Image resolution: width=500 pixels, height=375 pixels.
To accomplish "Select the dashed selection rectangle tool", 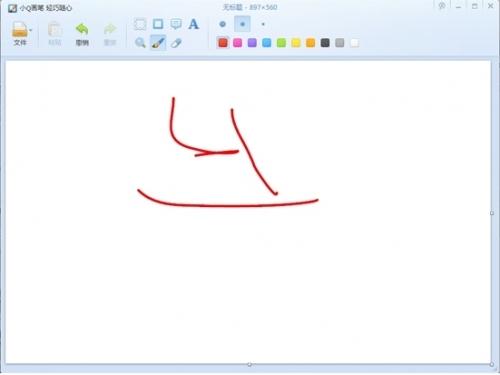I will [140, 24].
